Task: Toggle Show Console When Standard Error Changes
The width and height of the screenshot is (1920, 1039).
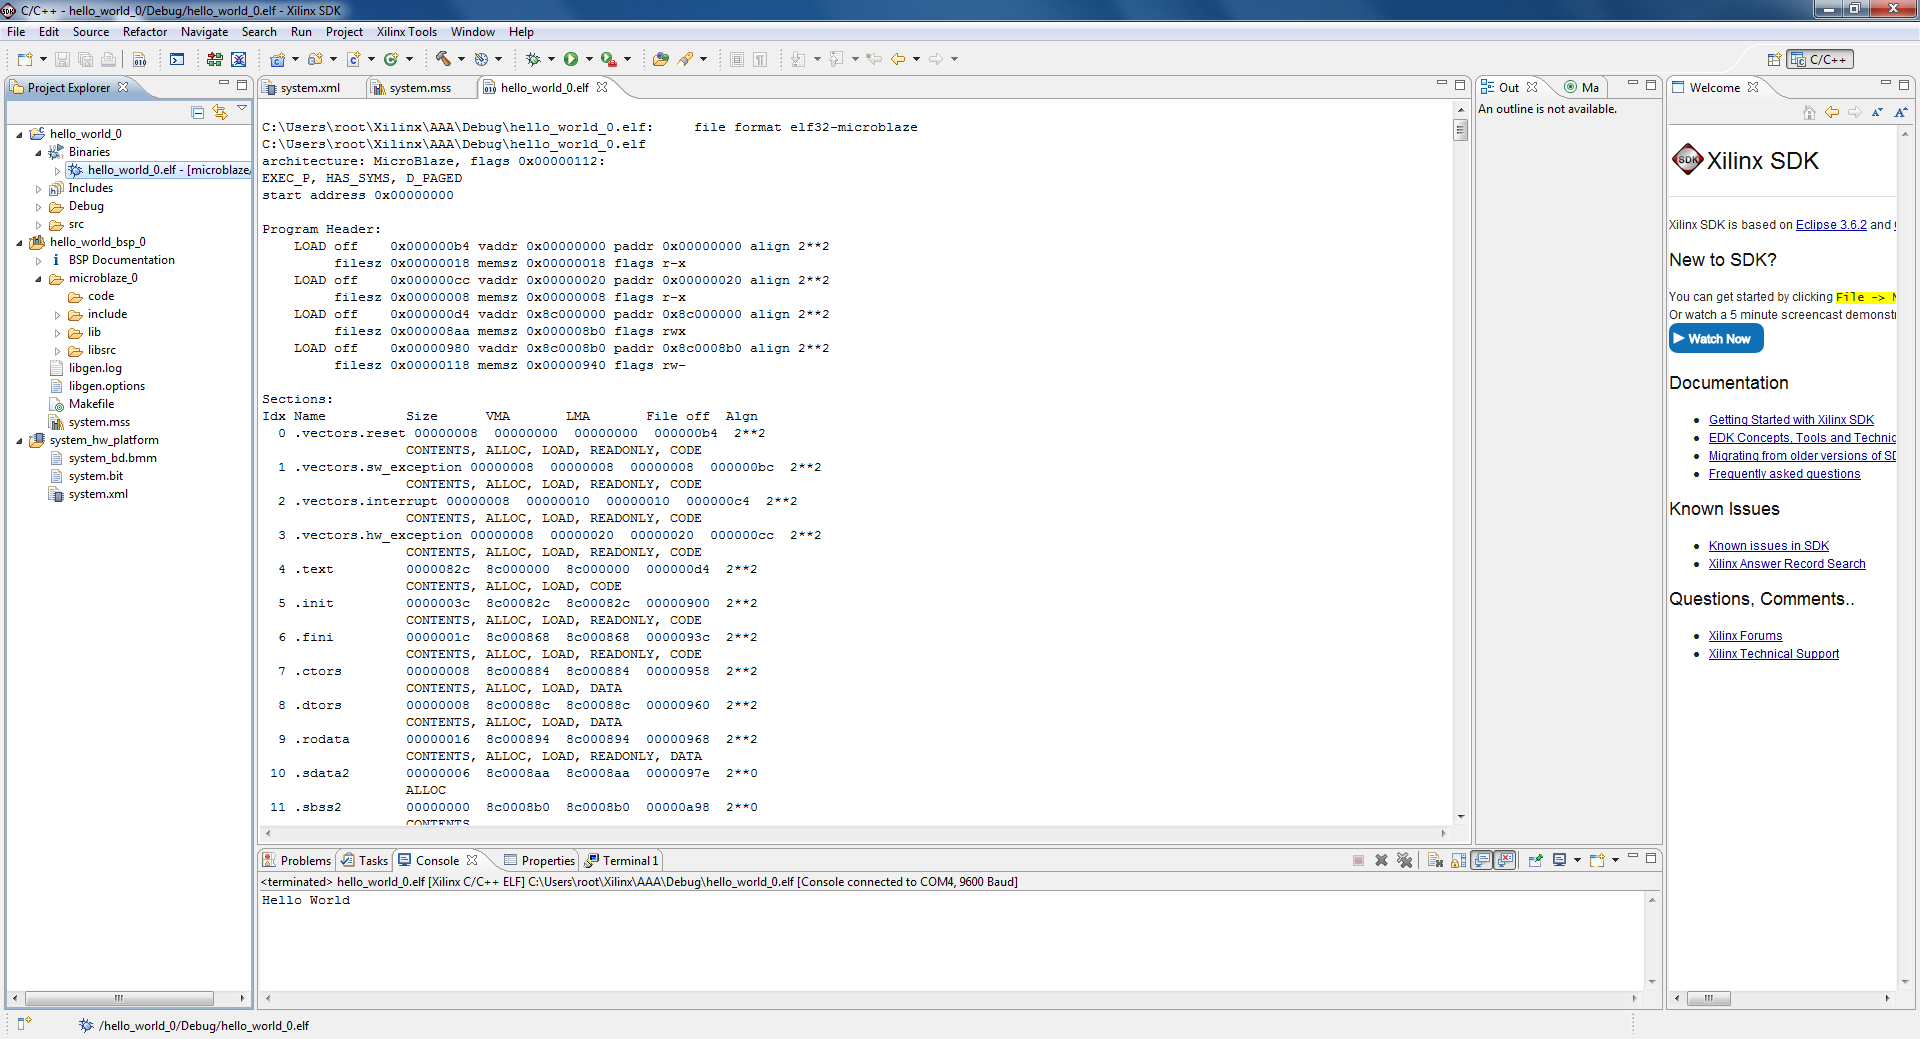Action: tap(1505, 860)
